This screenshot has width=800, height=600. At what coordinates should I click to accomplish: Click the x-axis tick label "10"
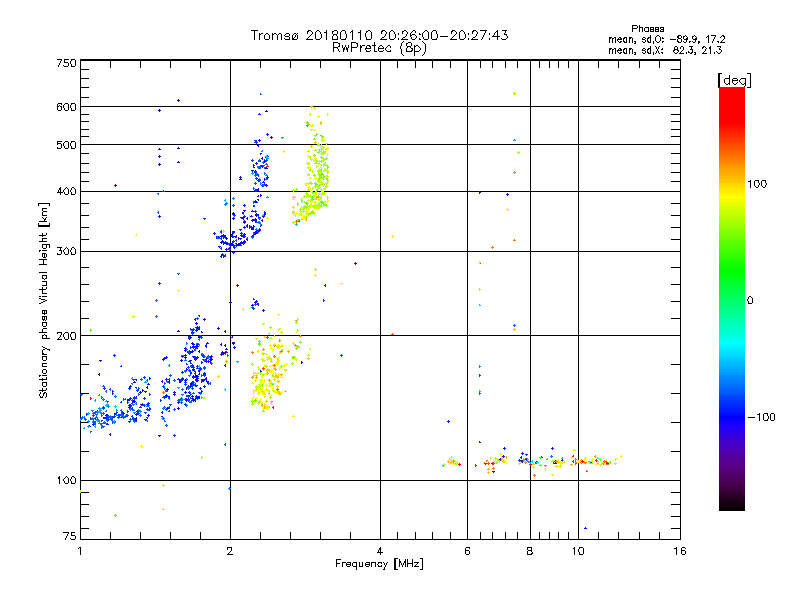578,551
